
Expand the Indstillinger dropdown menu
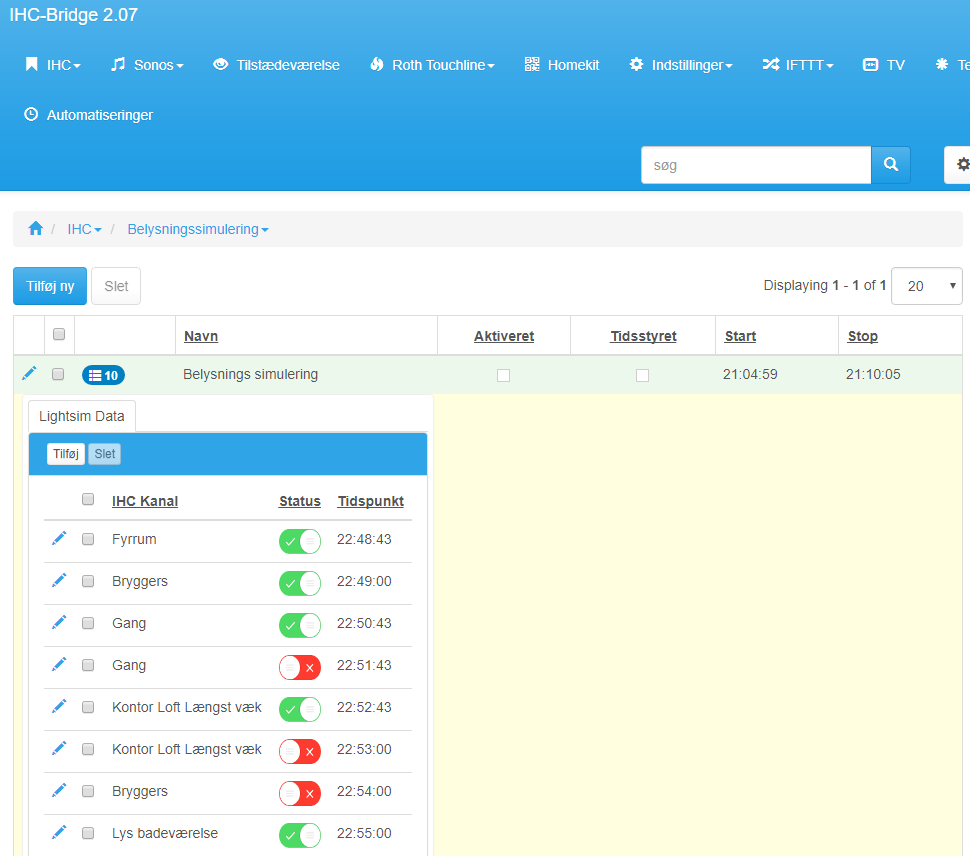680,65
